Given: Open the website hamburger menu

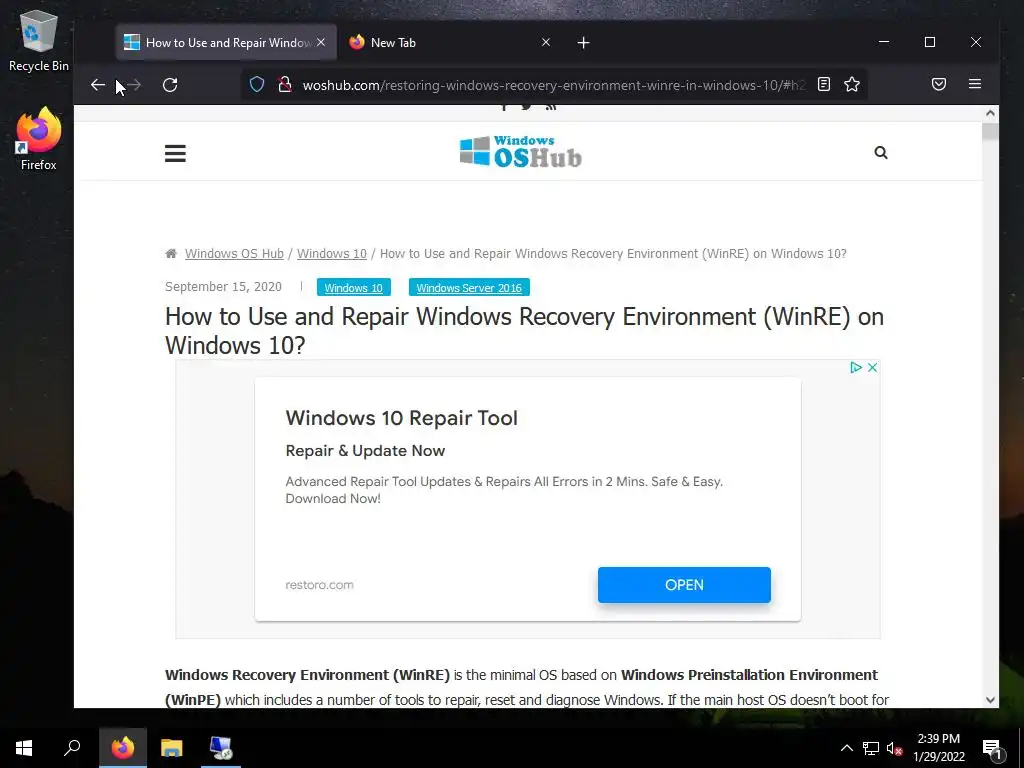Looking at the screenshot, I should (175, 153).
